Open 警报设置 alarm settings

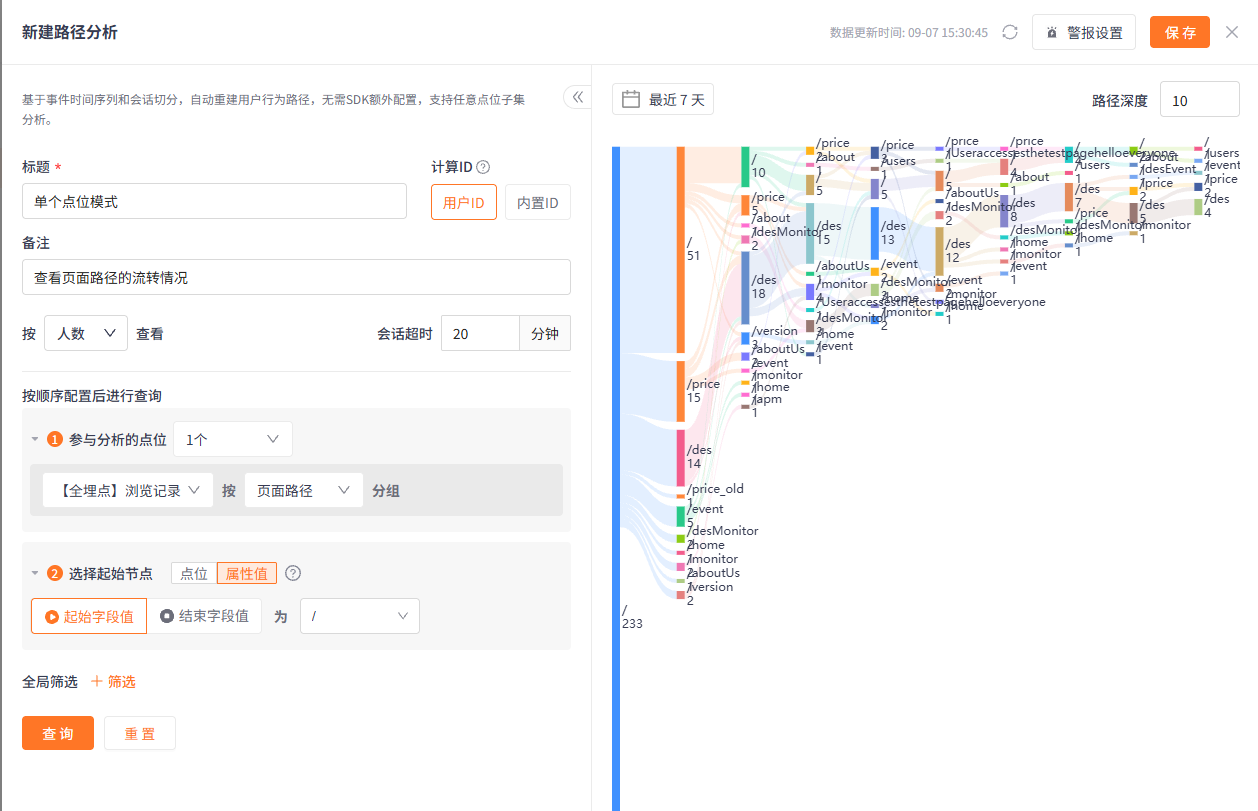1084,32
